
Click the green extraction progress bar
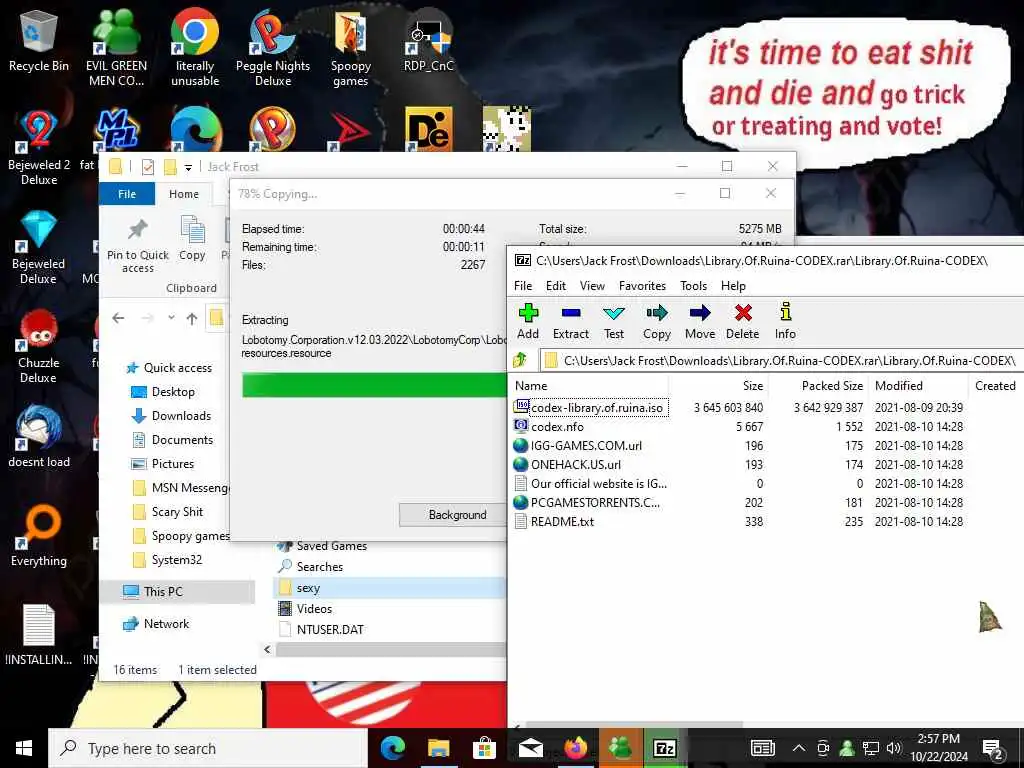point(374,385)
